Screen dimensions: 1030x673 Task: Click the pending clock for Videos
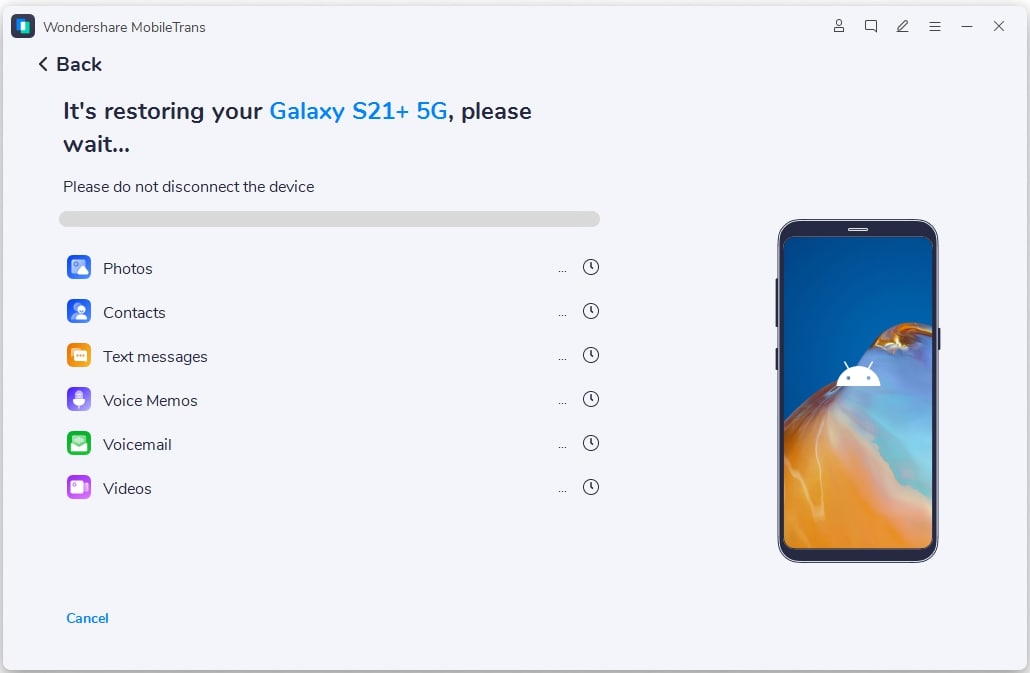(x=591, y=487)
